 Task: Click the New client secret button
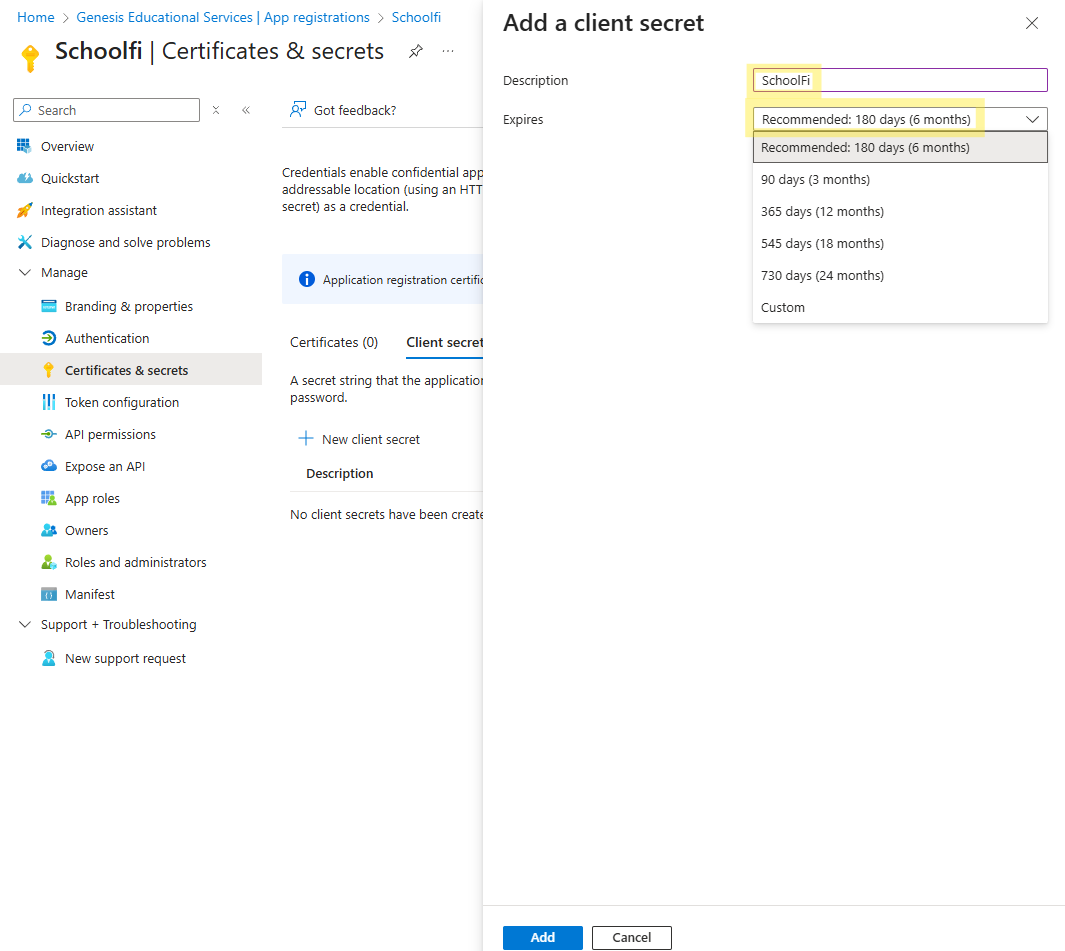pos(359,439)
